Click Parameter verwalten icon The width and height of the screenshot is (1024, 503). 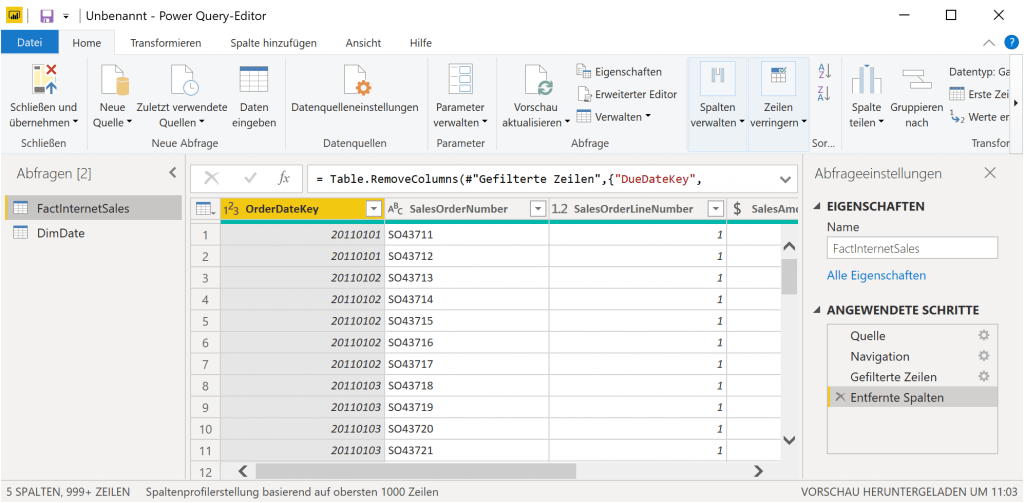pyautogui.click(x=460, y=80)
